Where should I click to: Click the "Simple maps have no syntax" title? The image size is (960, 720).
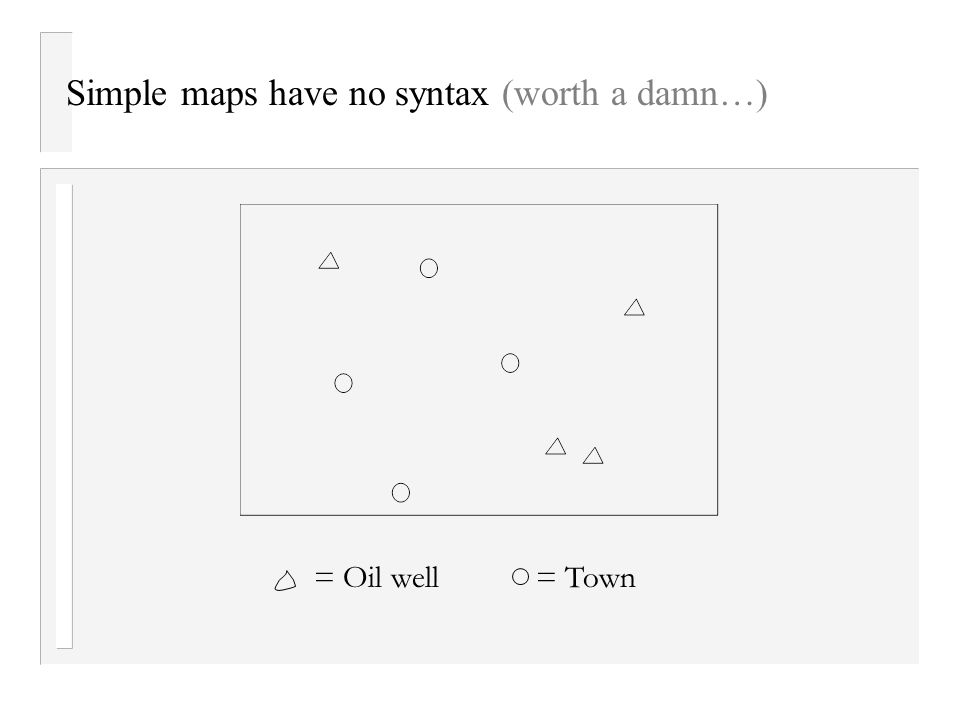pos(277,94)
